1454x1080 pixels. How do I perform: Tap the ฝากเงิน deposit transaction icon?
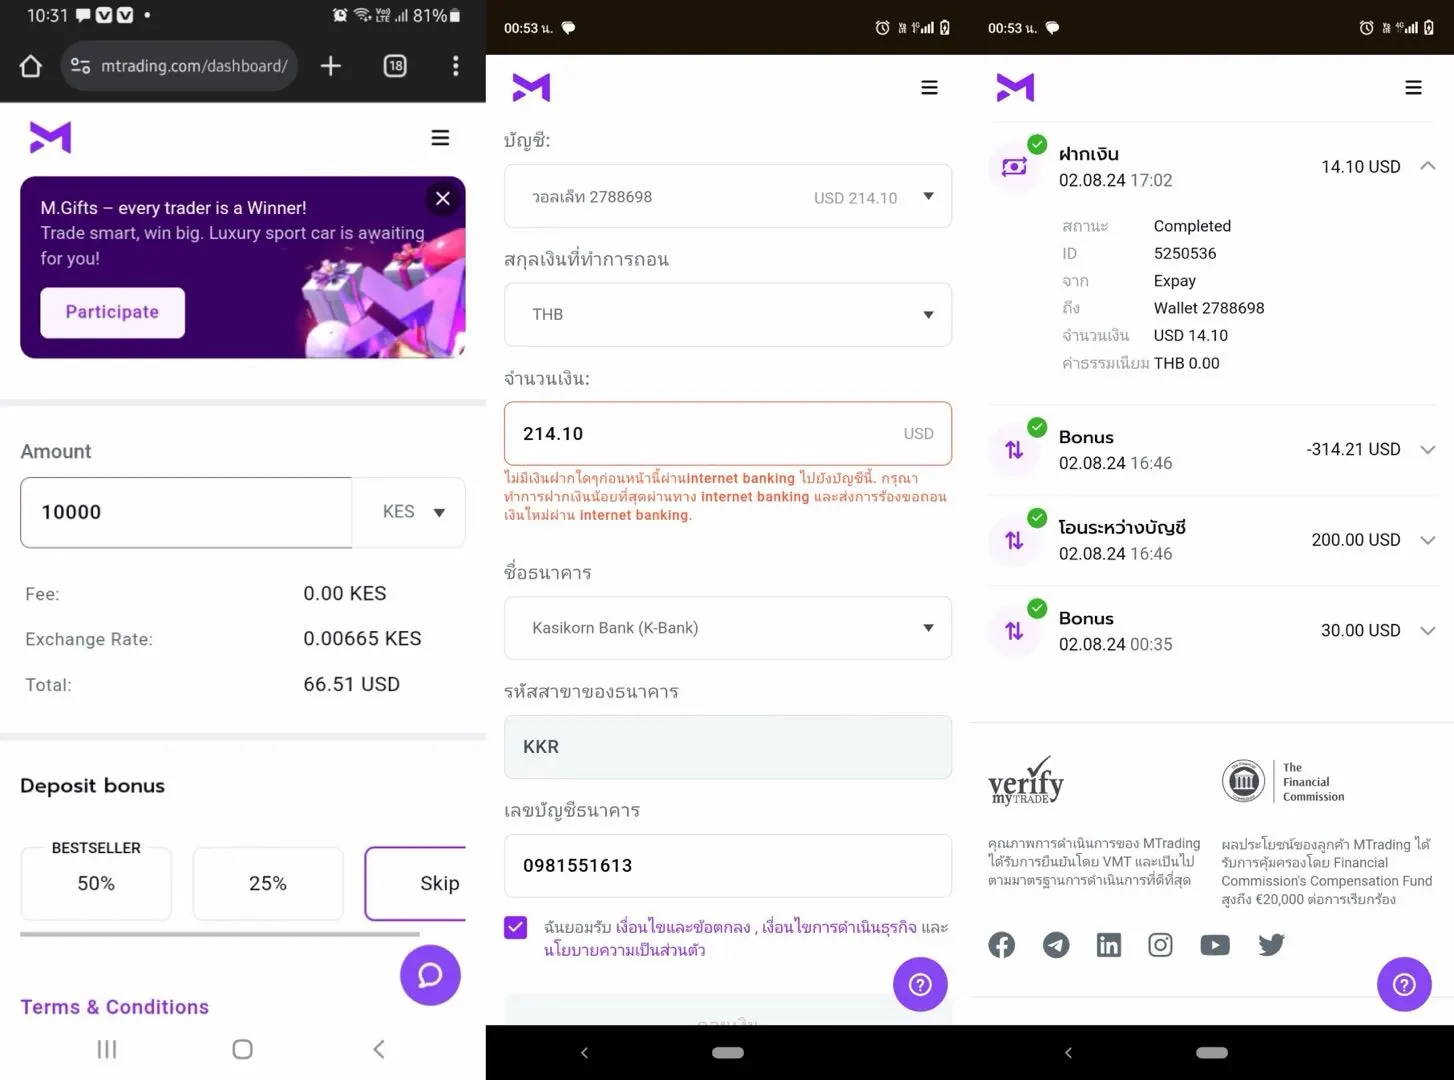coord(1014,167)
